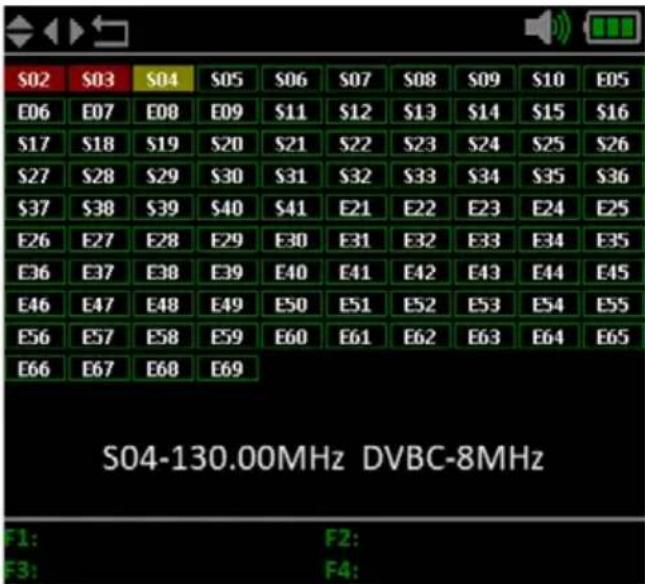Screen dimensions: 645x584
Task: Select channel E68
Action: point(163,368)
